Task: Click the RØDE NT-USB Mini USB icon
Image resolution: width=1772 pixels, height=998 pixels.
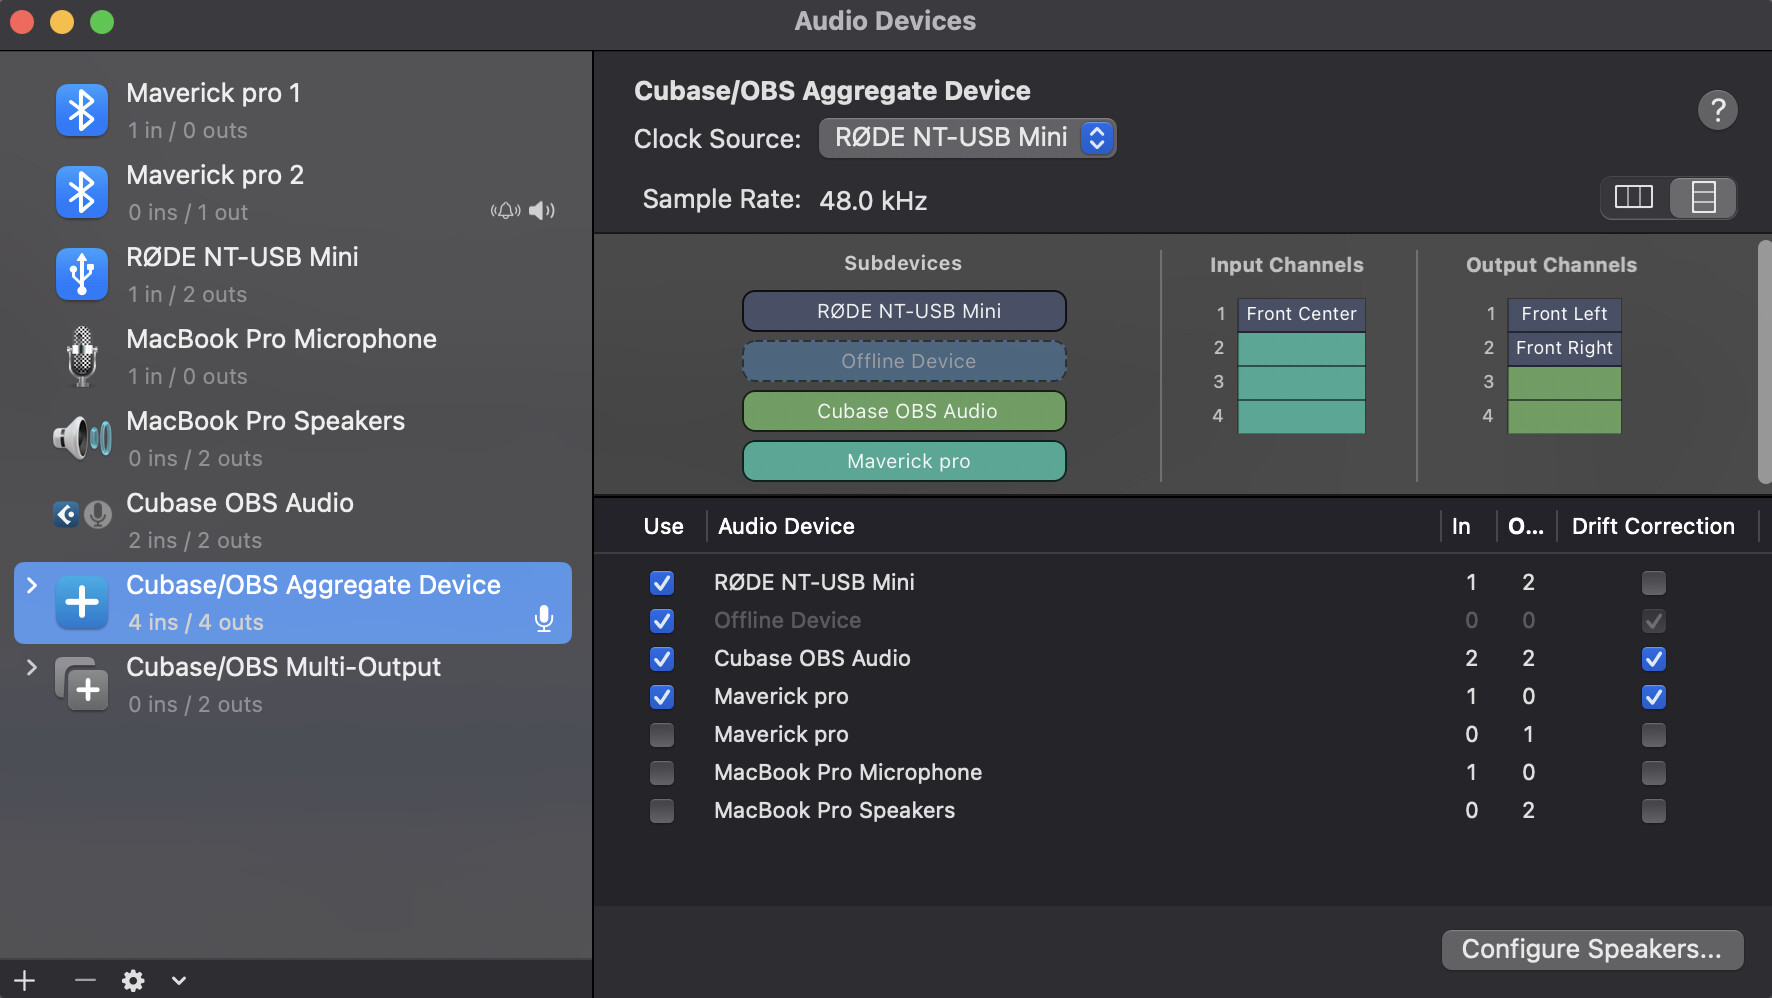Action: point(82,274)
